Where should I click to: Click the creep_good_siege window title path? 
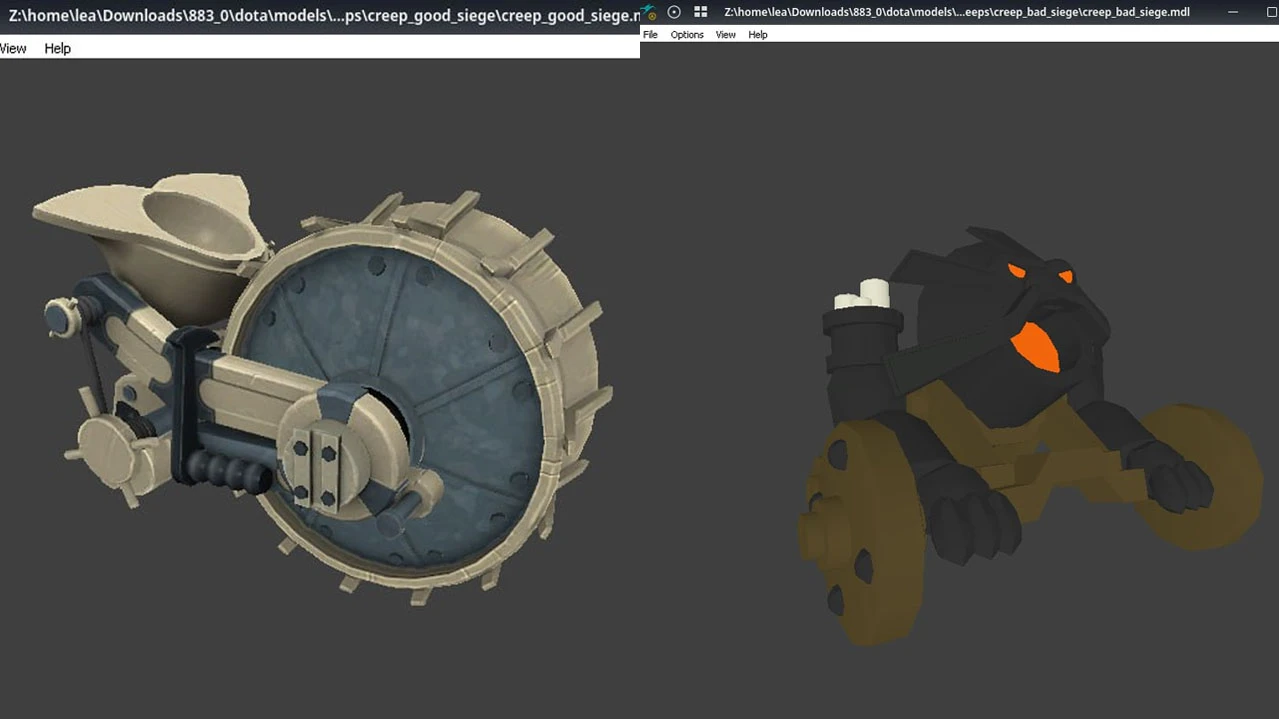click(324, 16)
